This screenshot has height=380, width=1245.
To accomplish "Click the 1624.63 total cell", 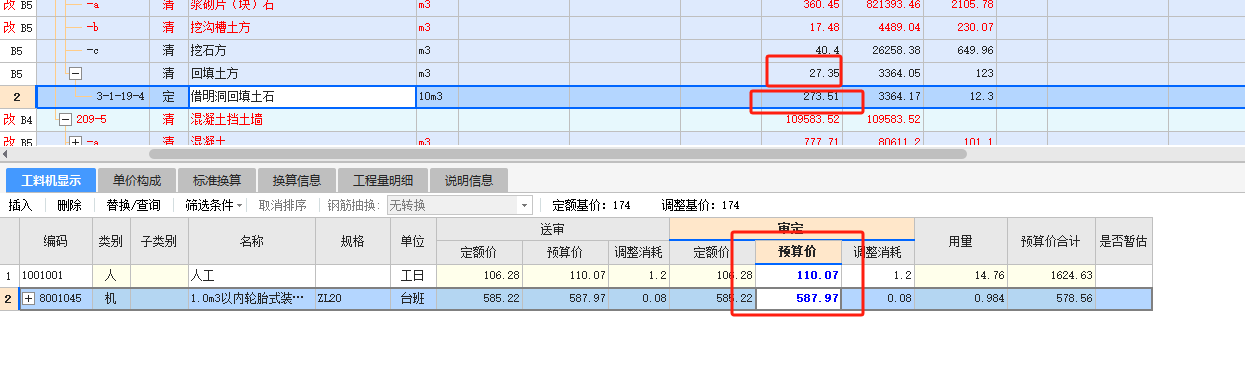I will click(1050, 275).
